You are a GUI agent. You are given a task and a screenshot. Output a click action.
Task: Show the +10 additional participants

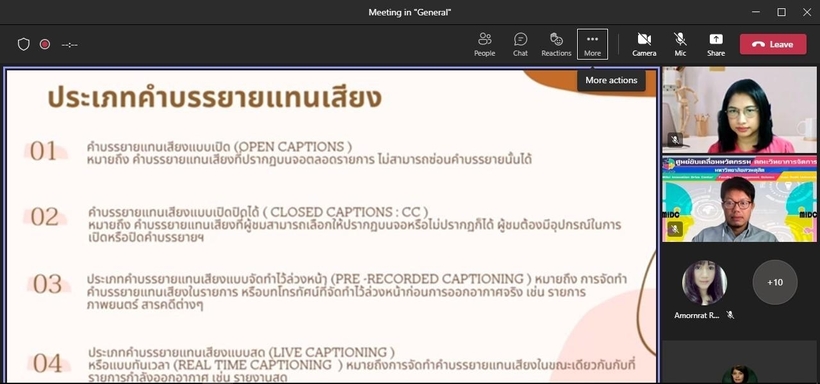point(775,283)
